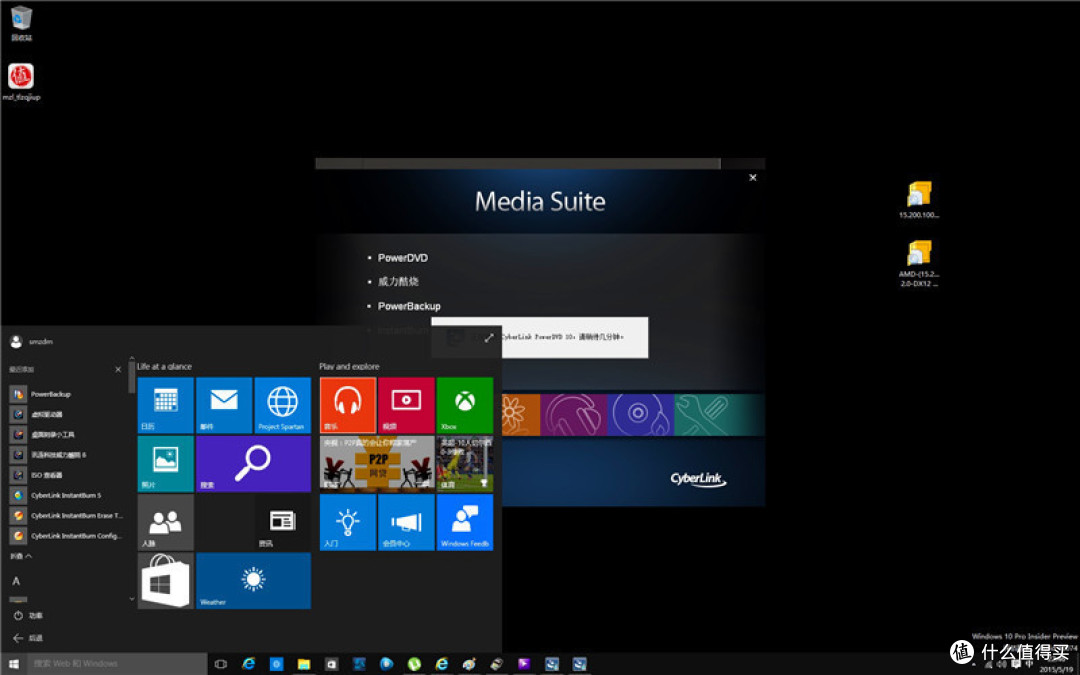Launch the green Xbox tile
This screenshot has height=675, width=1080.
(x=465, y=405)
